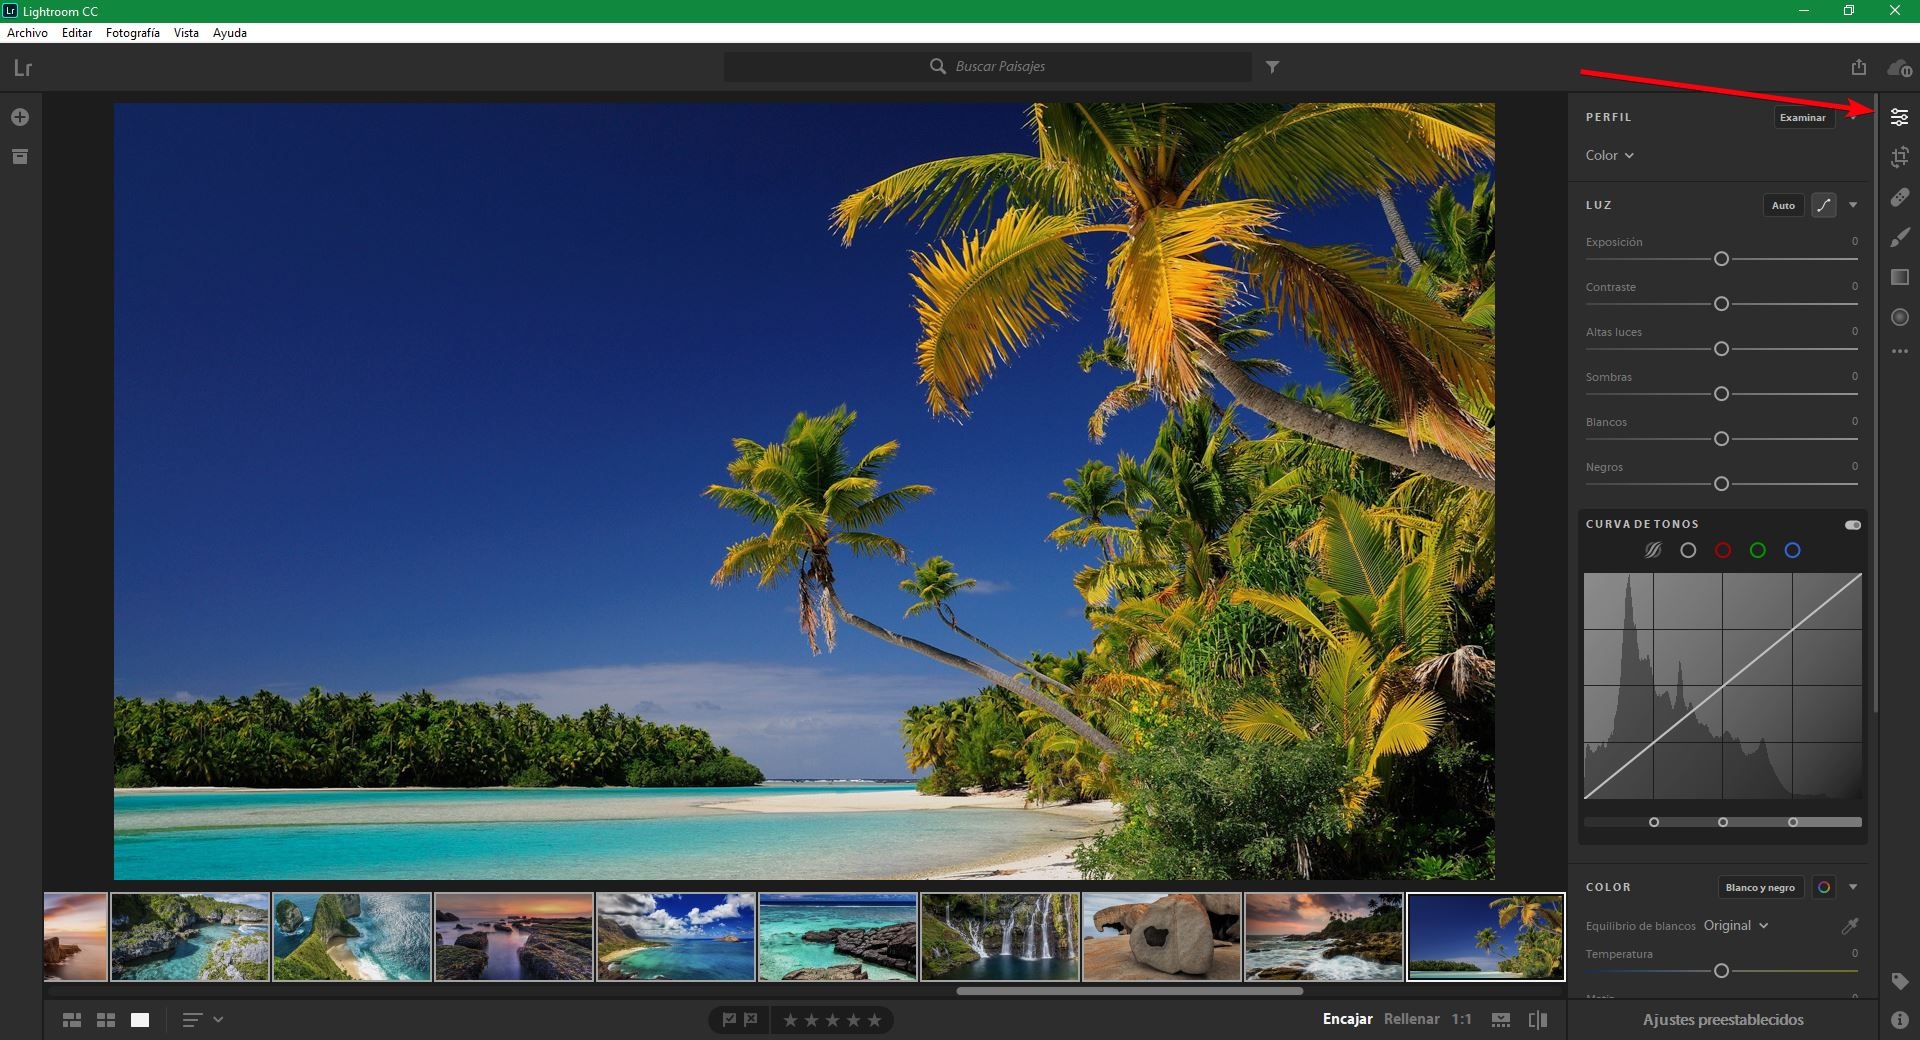Show or hide the filmstrip
Image resolution: width=1920 pixels, height=1040 pixels.
(x=1501, y=1020)
